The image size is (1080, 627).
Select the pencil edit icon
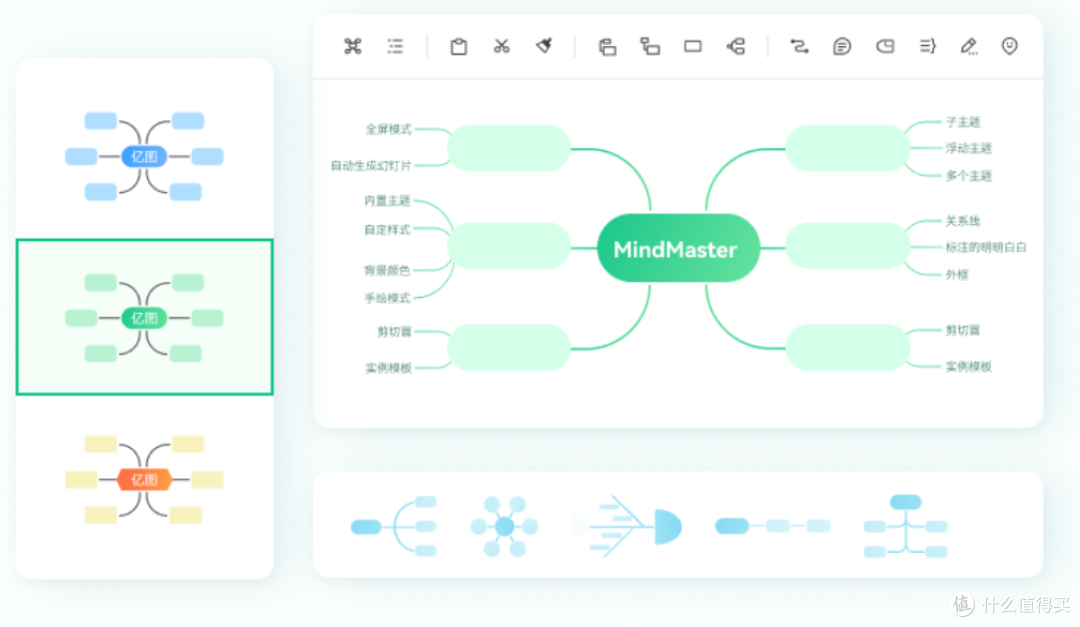coord(968,46)
